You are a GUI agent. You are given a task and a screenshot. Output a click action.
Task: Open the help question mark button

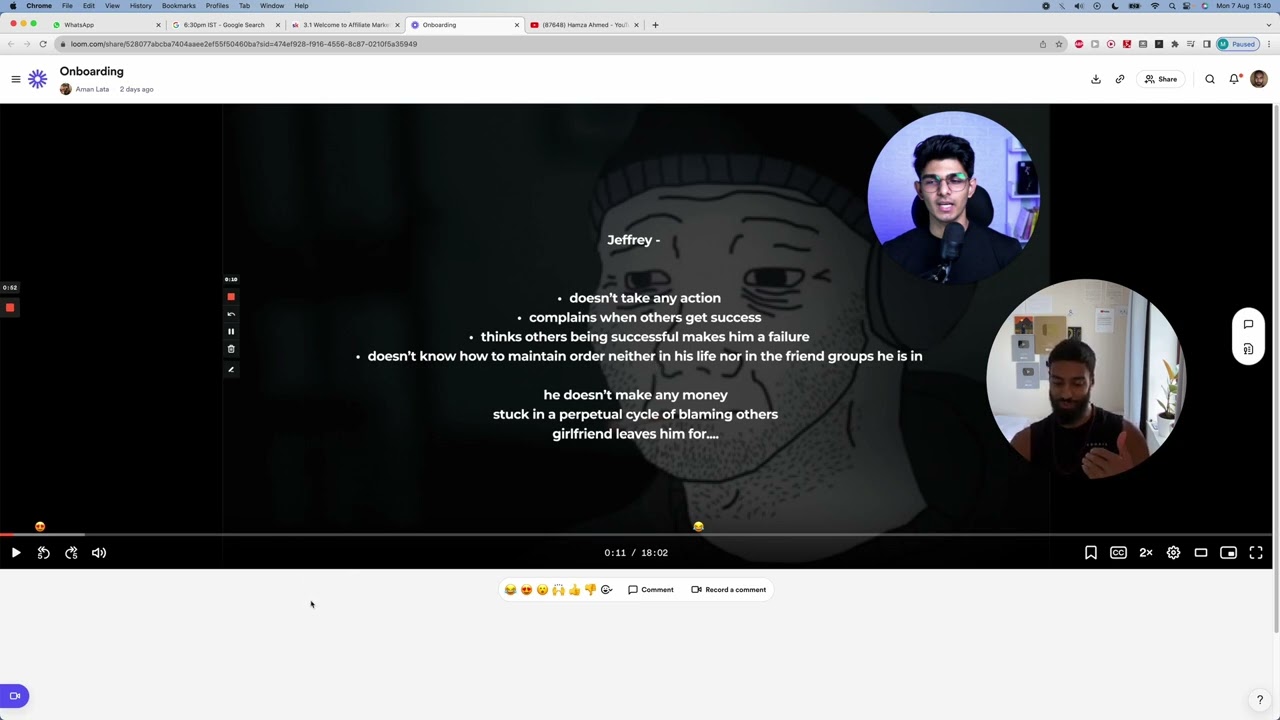pos(1260,700)
